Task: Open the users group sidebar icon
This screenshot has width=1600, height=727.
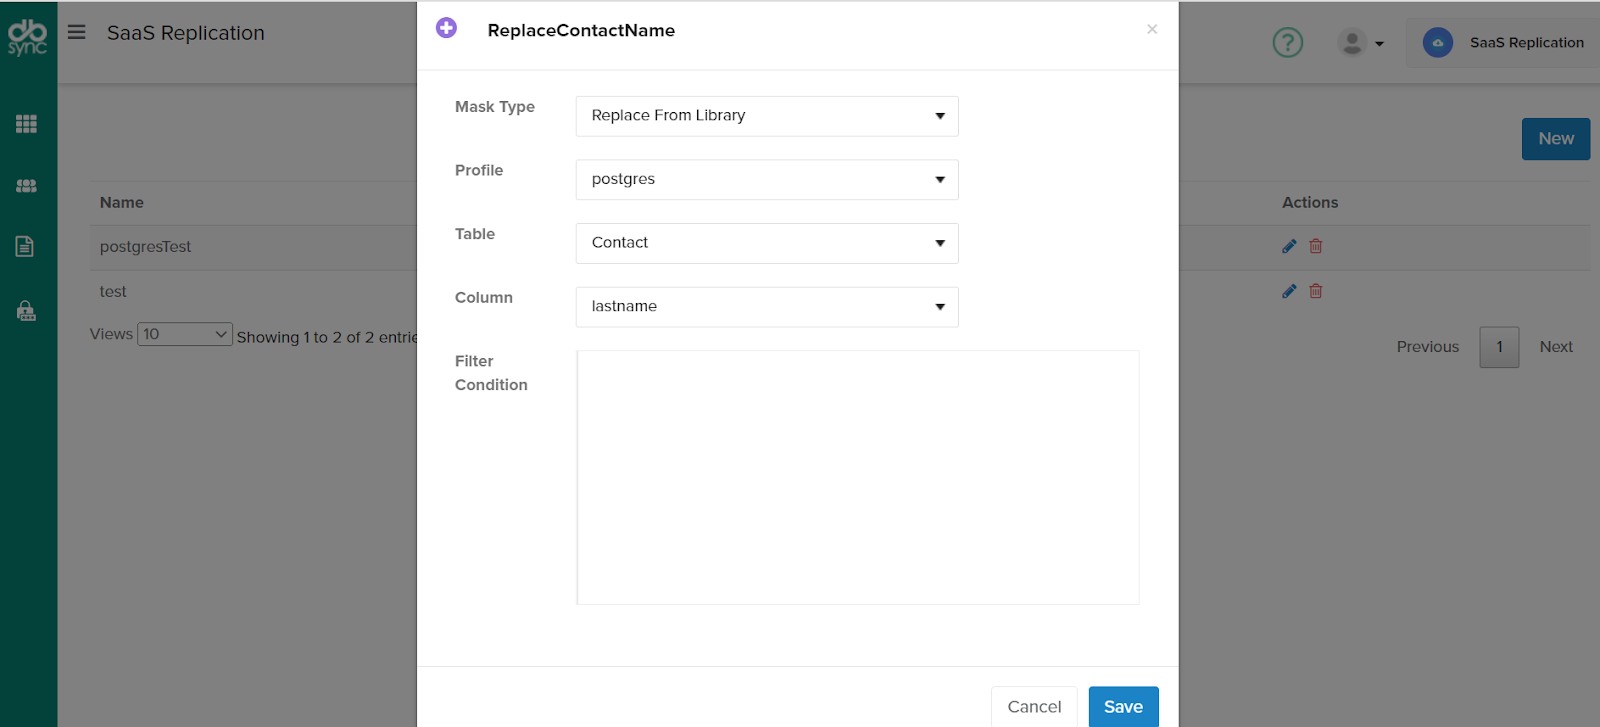Action: [27, 186]
